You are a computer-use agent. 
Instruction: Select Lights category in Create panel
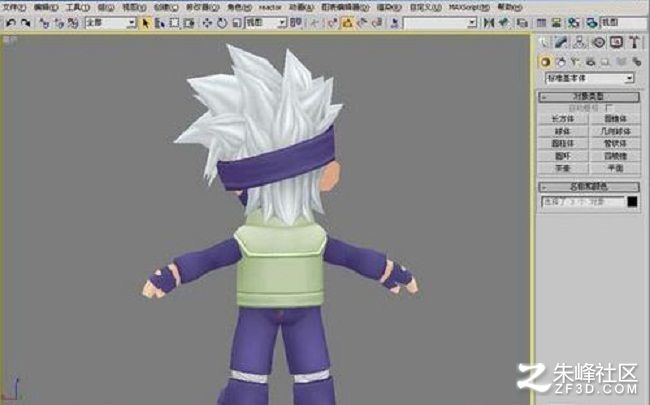coord(575,62)
